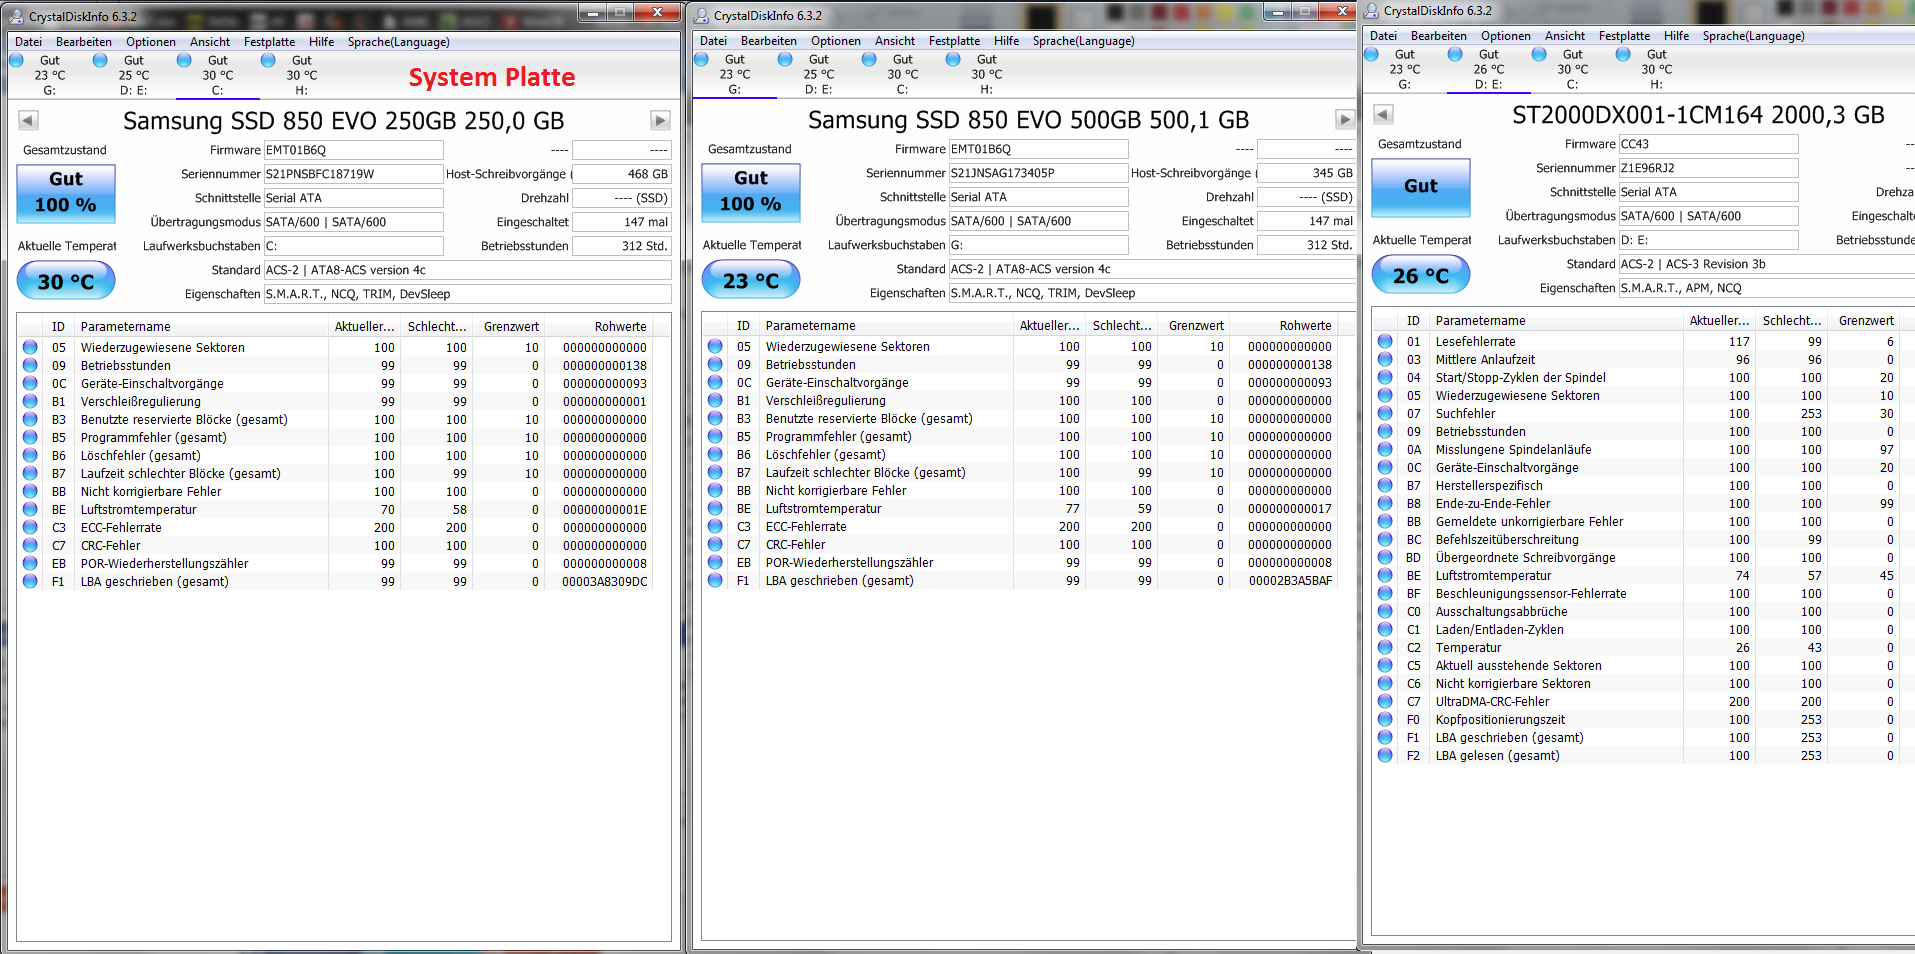Click raw value 00003A8309DC in left window
Screen dimensions: 1915x954
pos(605,581)
